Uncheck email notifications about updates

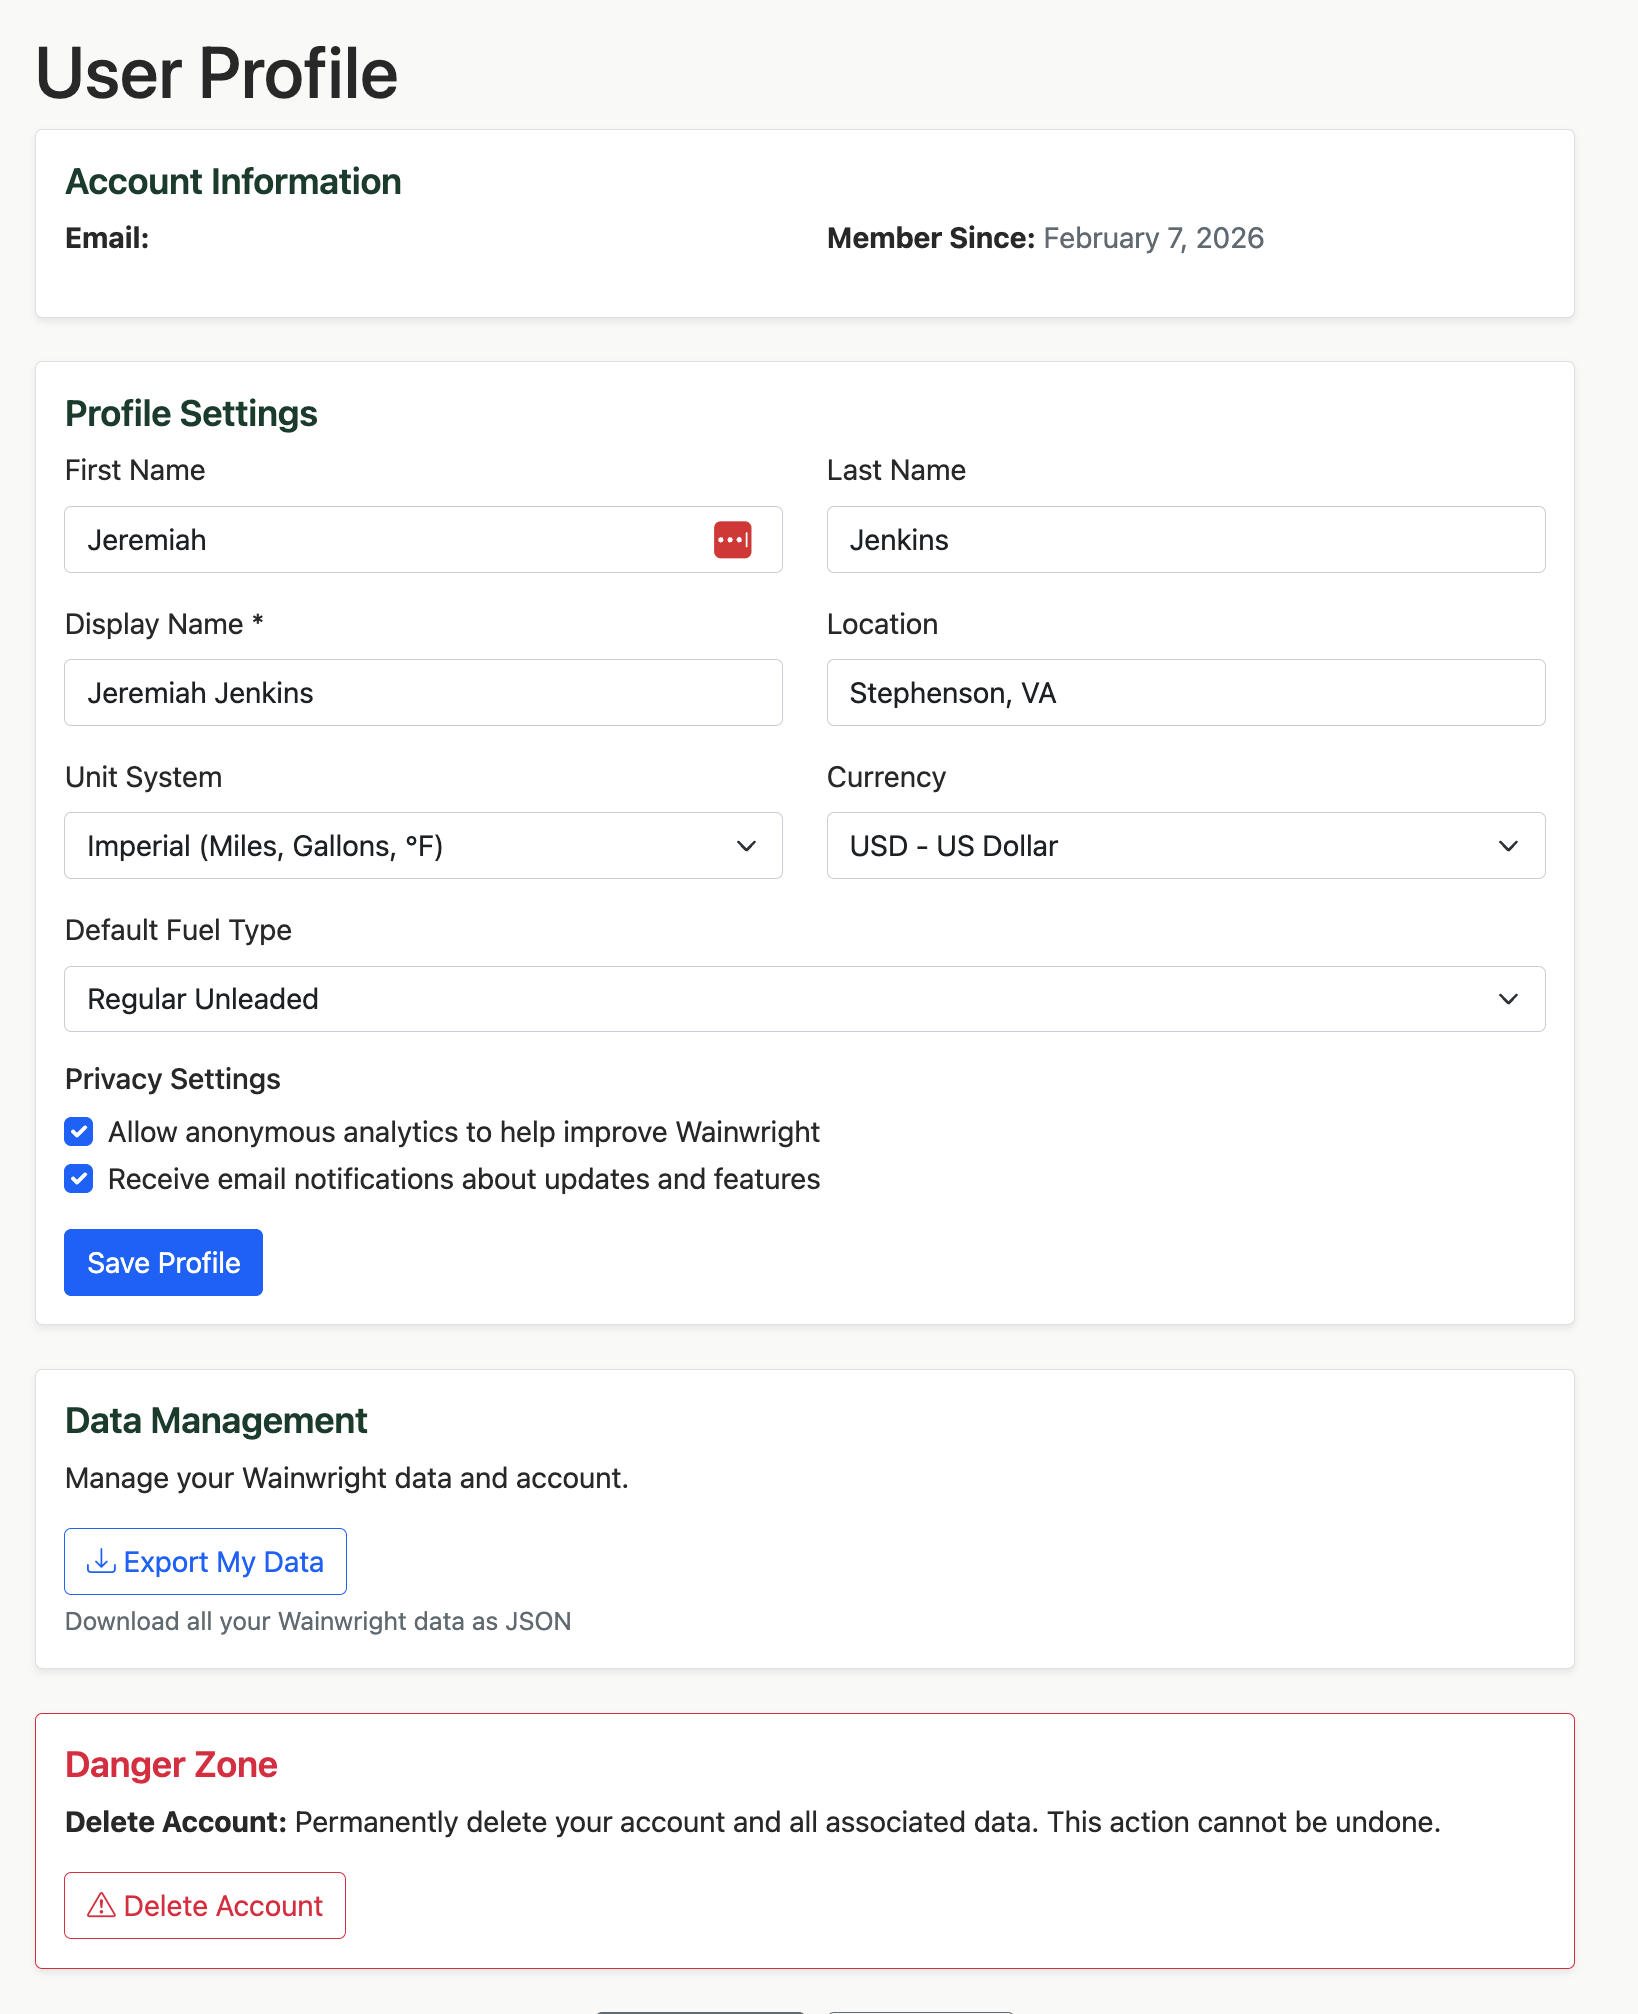pyautogui.click(x=78, y=1179)
